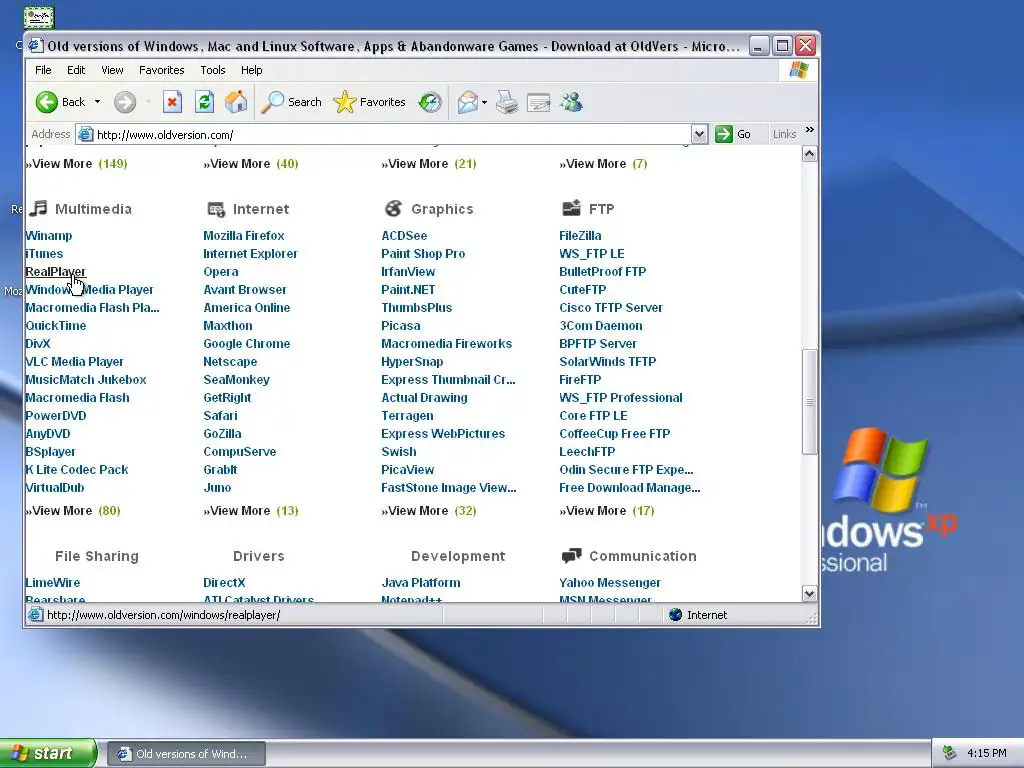This screenshot has height=768, width=1024.
Task: Open the Favorites star toolbar button
Action: pyautogui.click(x=370, y=102)
